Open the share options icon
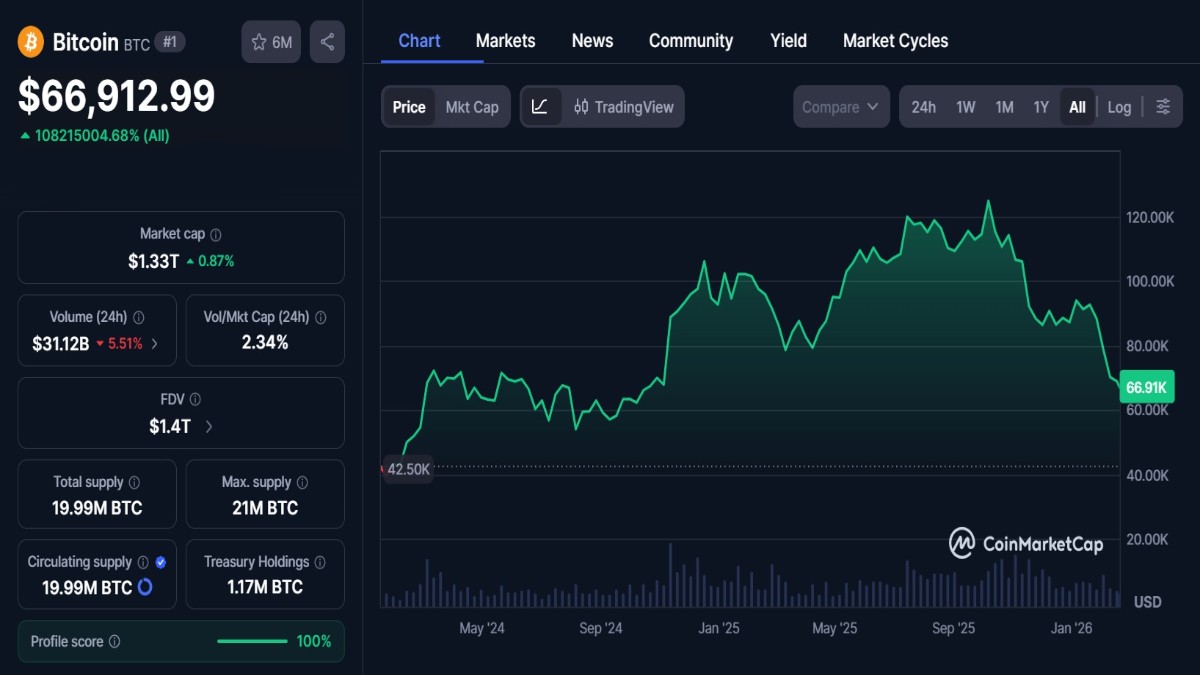This screenshot has width=1200, height=675. pyautogui.click(x=327, y=41)
